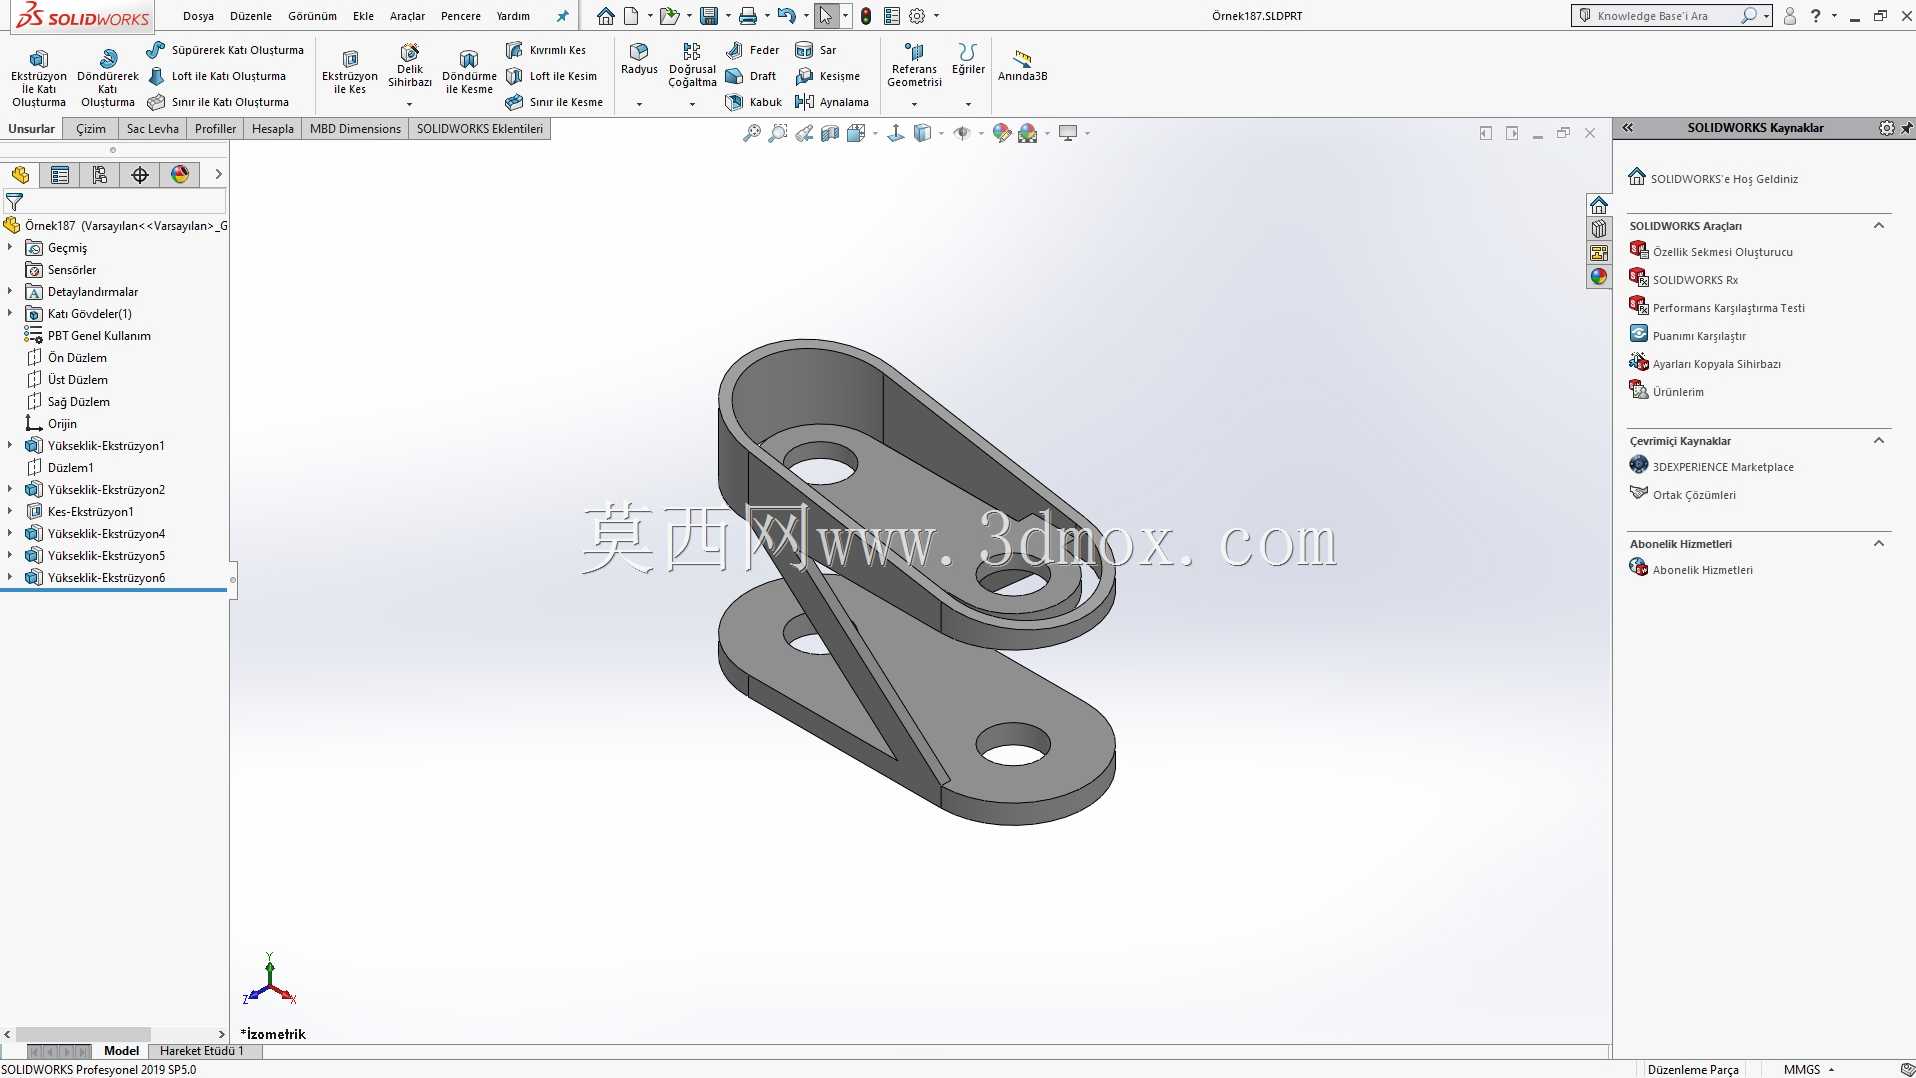This screenshot has height=1078, width=1916.
Task: Click the zoom to fit magnifier icon
Action: tap(752, 133)
